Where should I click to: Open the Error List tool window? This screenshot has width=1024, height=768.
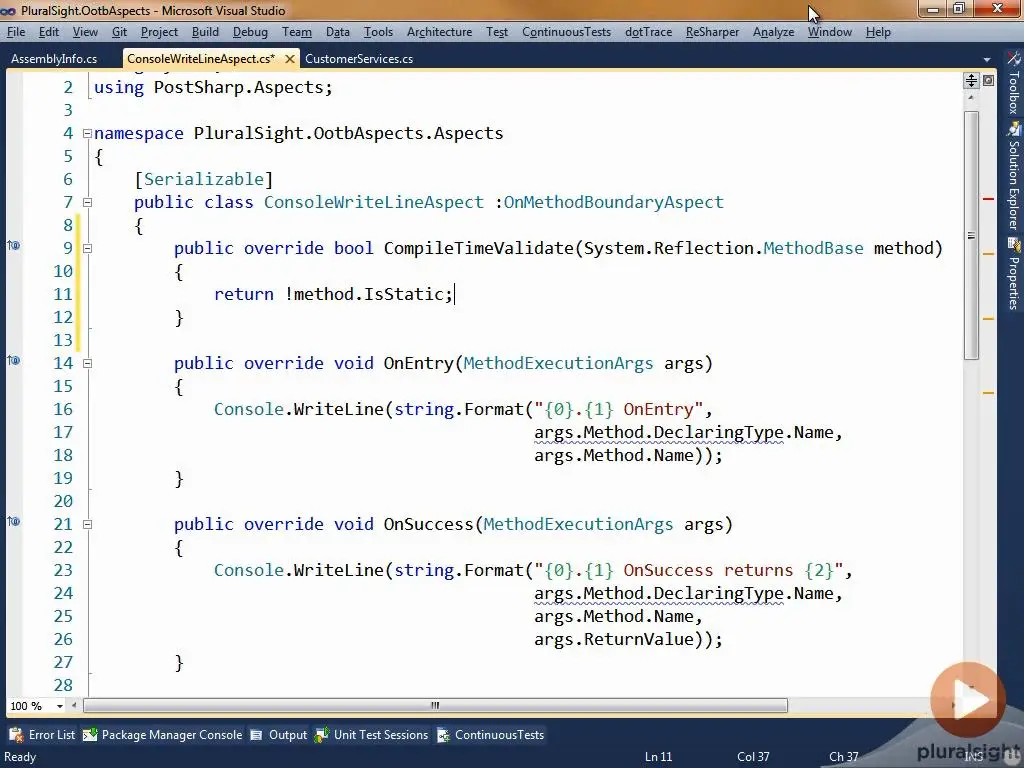click(x=43, y=735)
